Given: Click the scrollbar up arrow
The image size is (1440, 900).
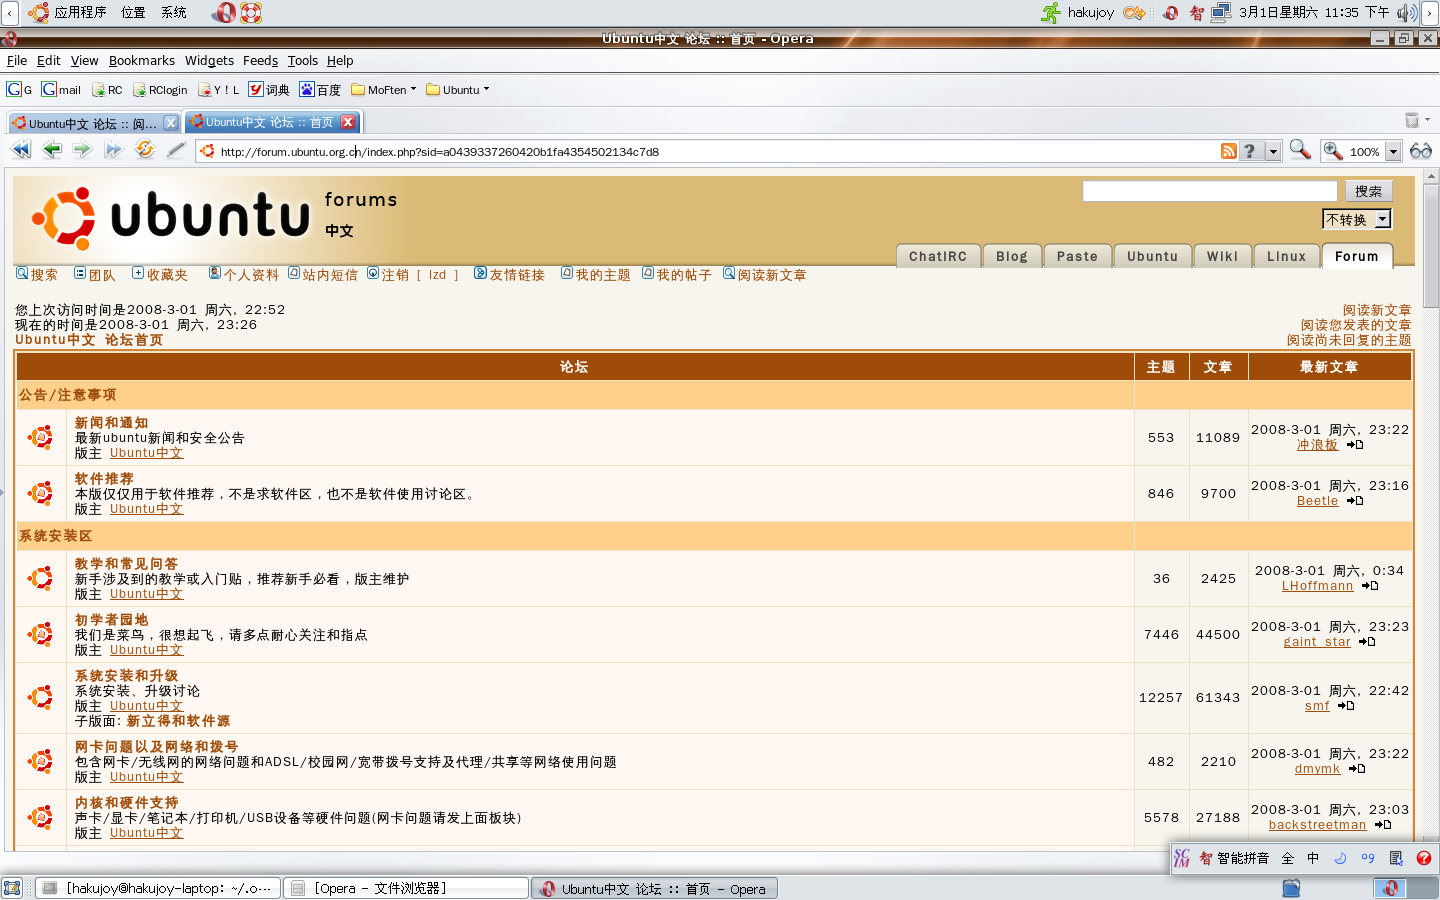Looking at the screenshot, I should [1431, 176].
